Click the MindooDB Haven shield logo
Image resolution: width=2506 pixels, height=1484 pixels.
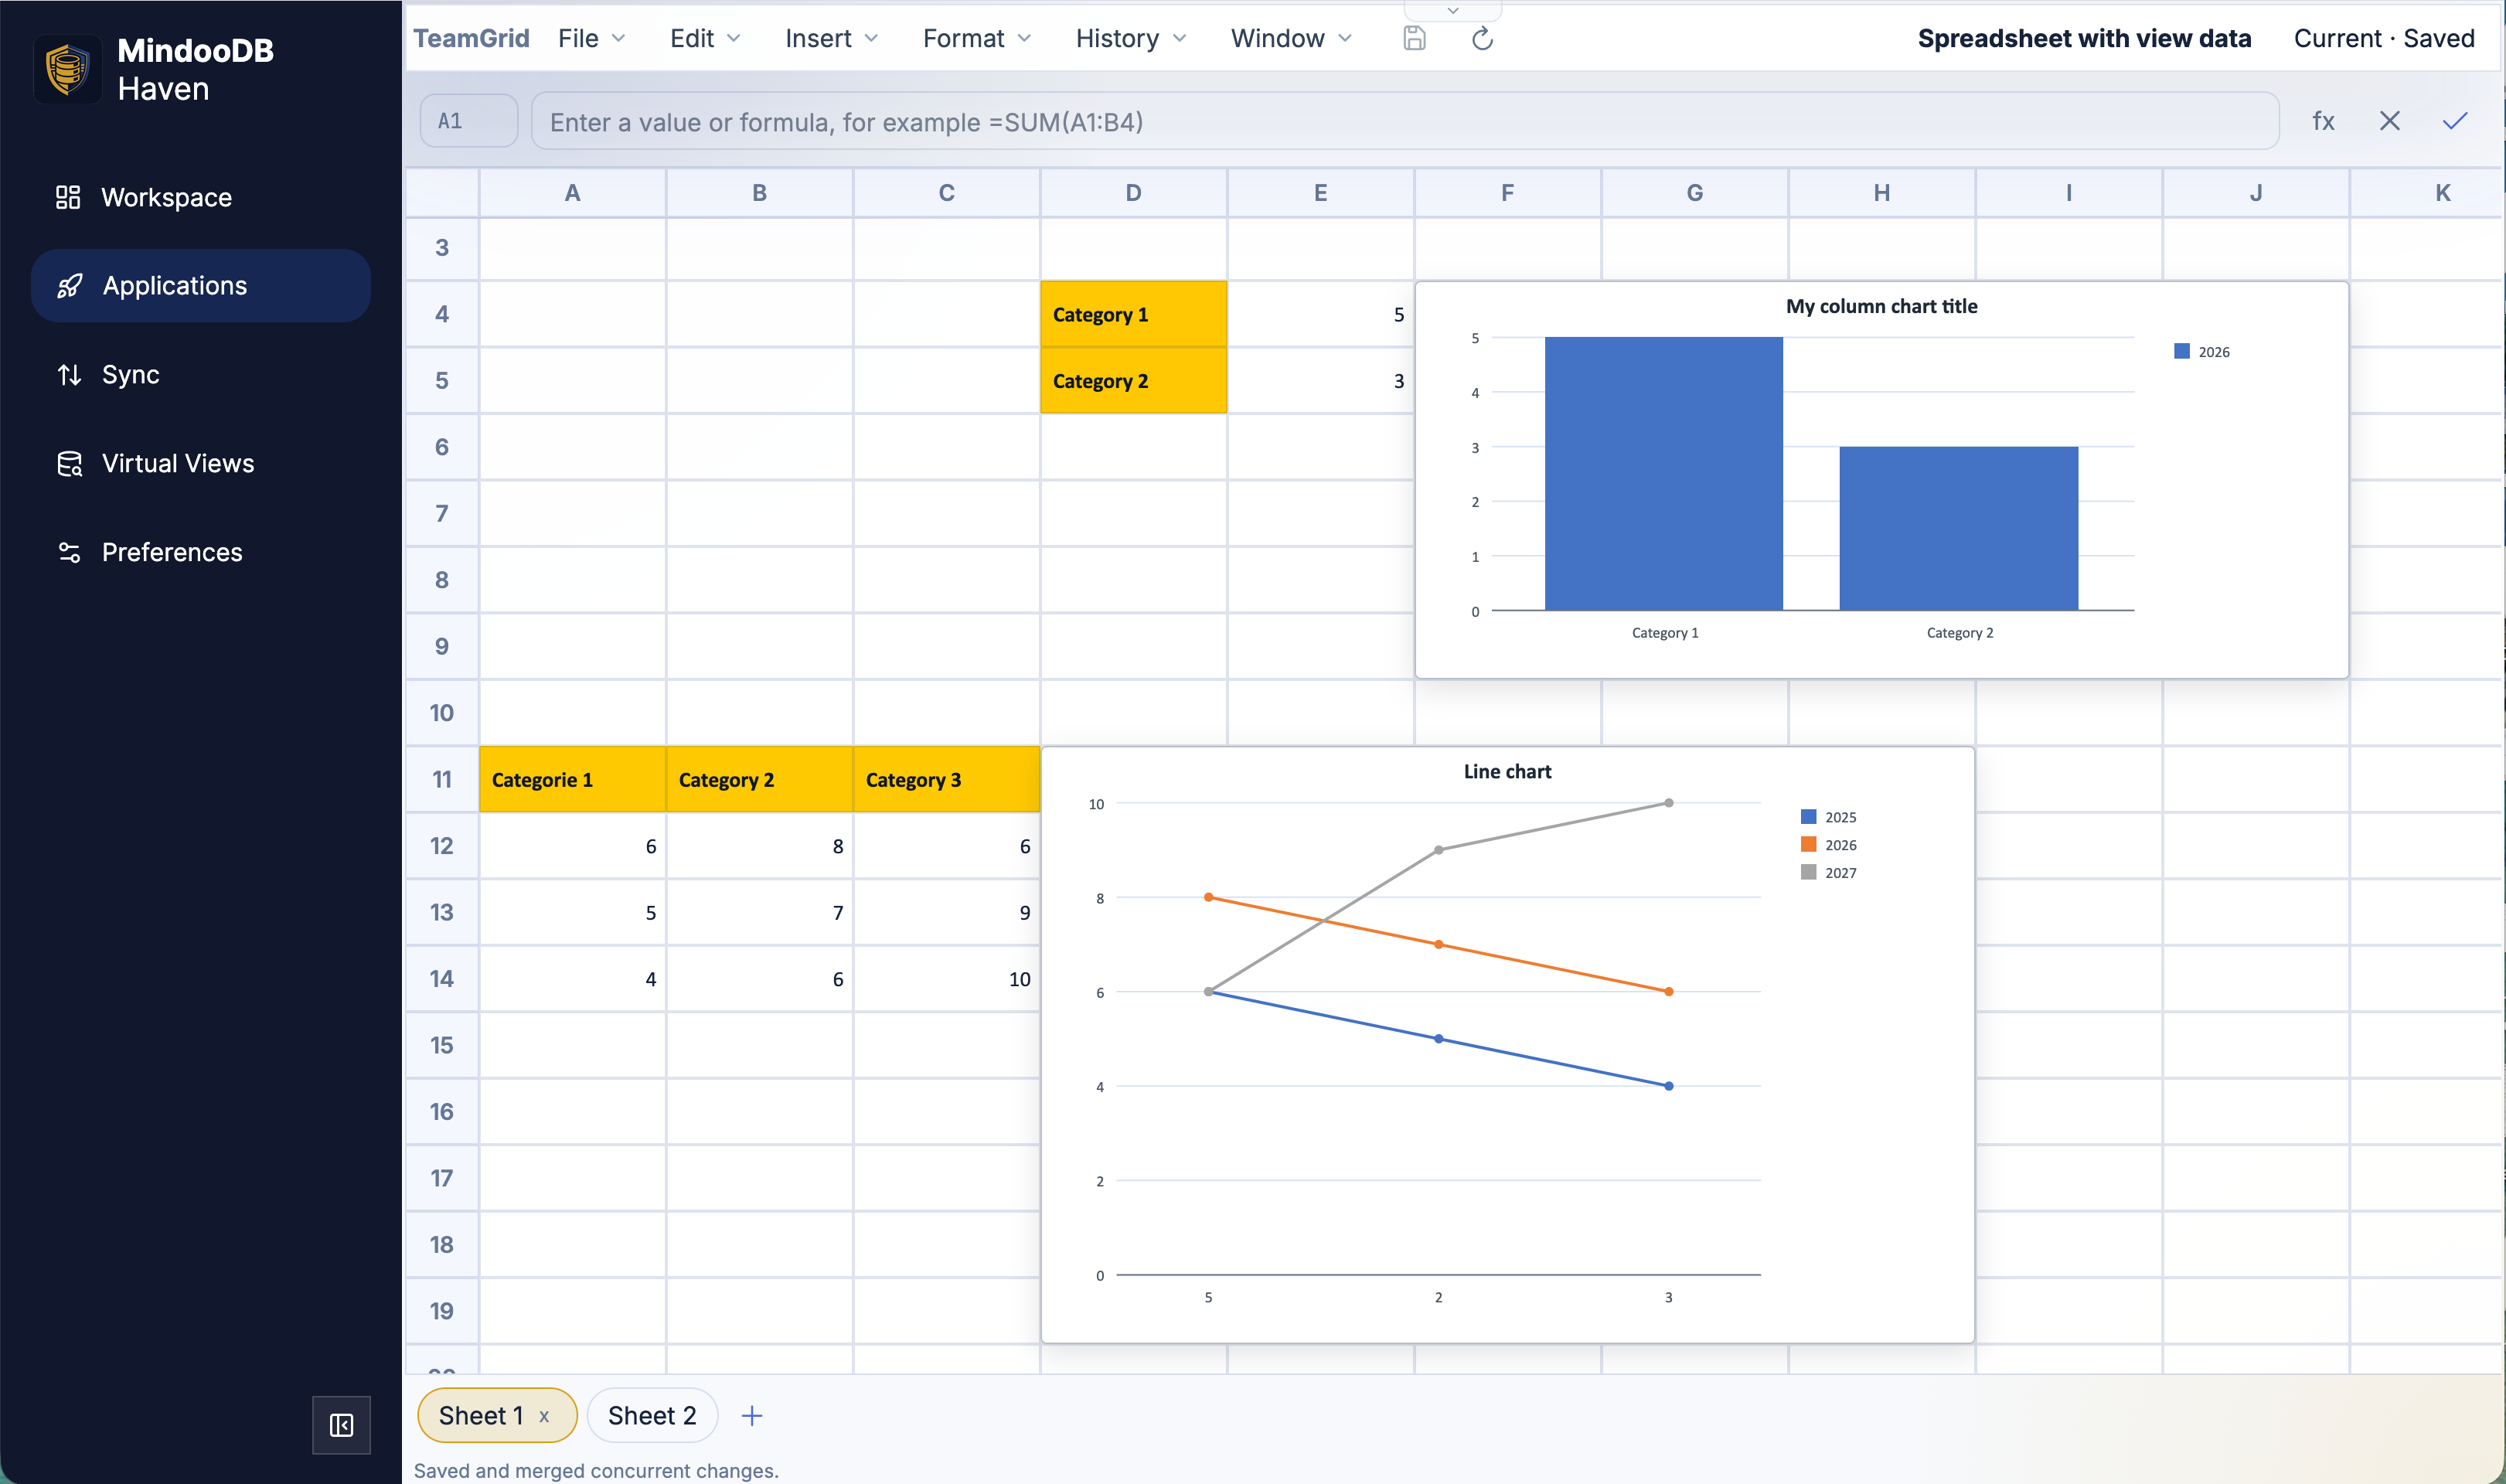coord(67,69)
